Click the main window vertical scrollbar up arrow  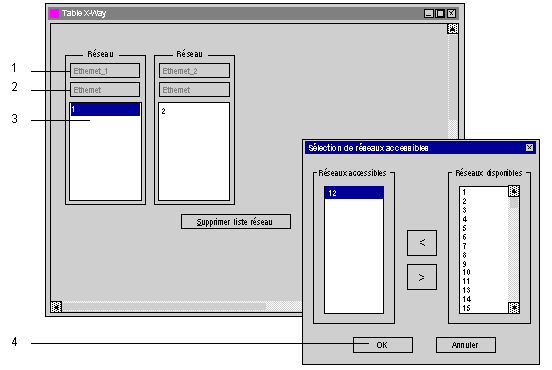coord(452,29)
